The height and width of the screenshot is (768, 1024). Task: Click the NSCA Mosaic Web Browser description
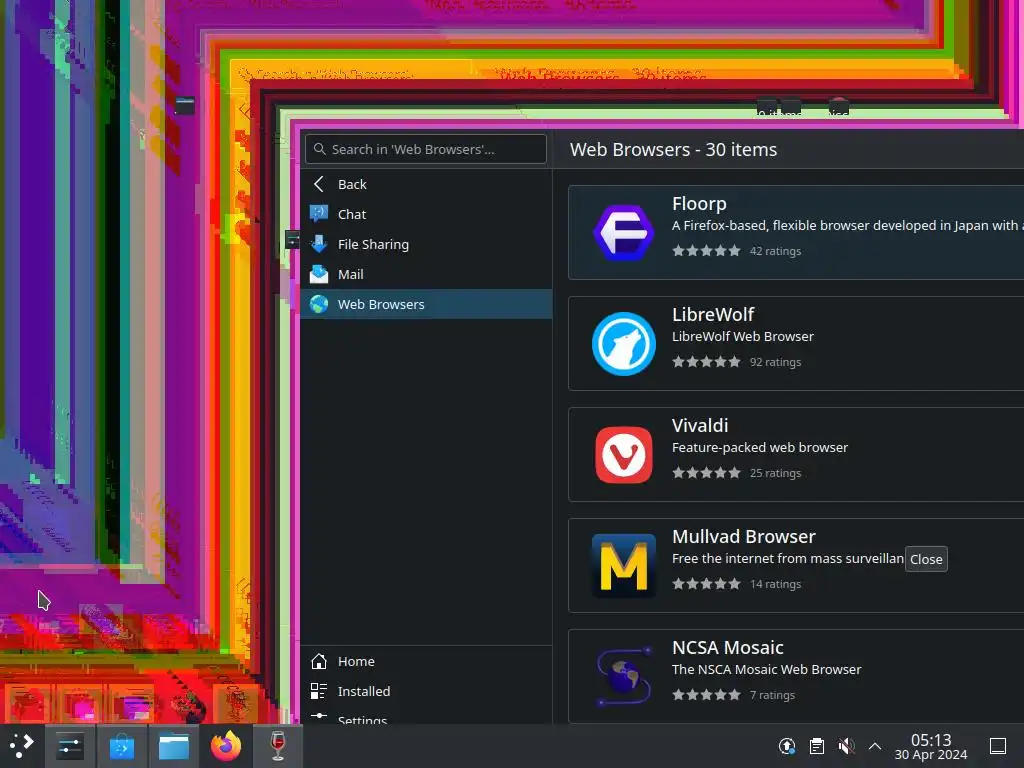click(x=766, y=669)
